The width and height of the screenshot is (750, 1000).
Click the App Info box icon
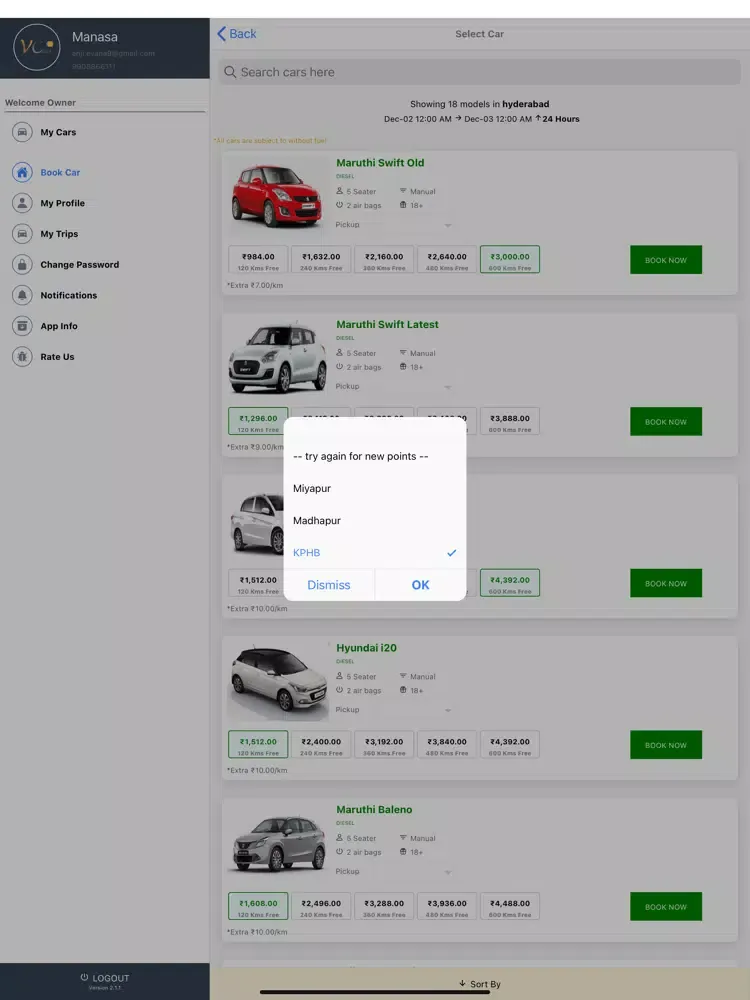tap(22, 325)
